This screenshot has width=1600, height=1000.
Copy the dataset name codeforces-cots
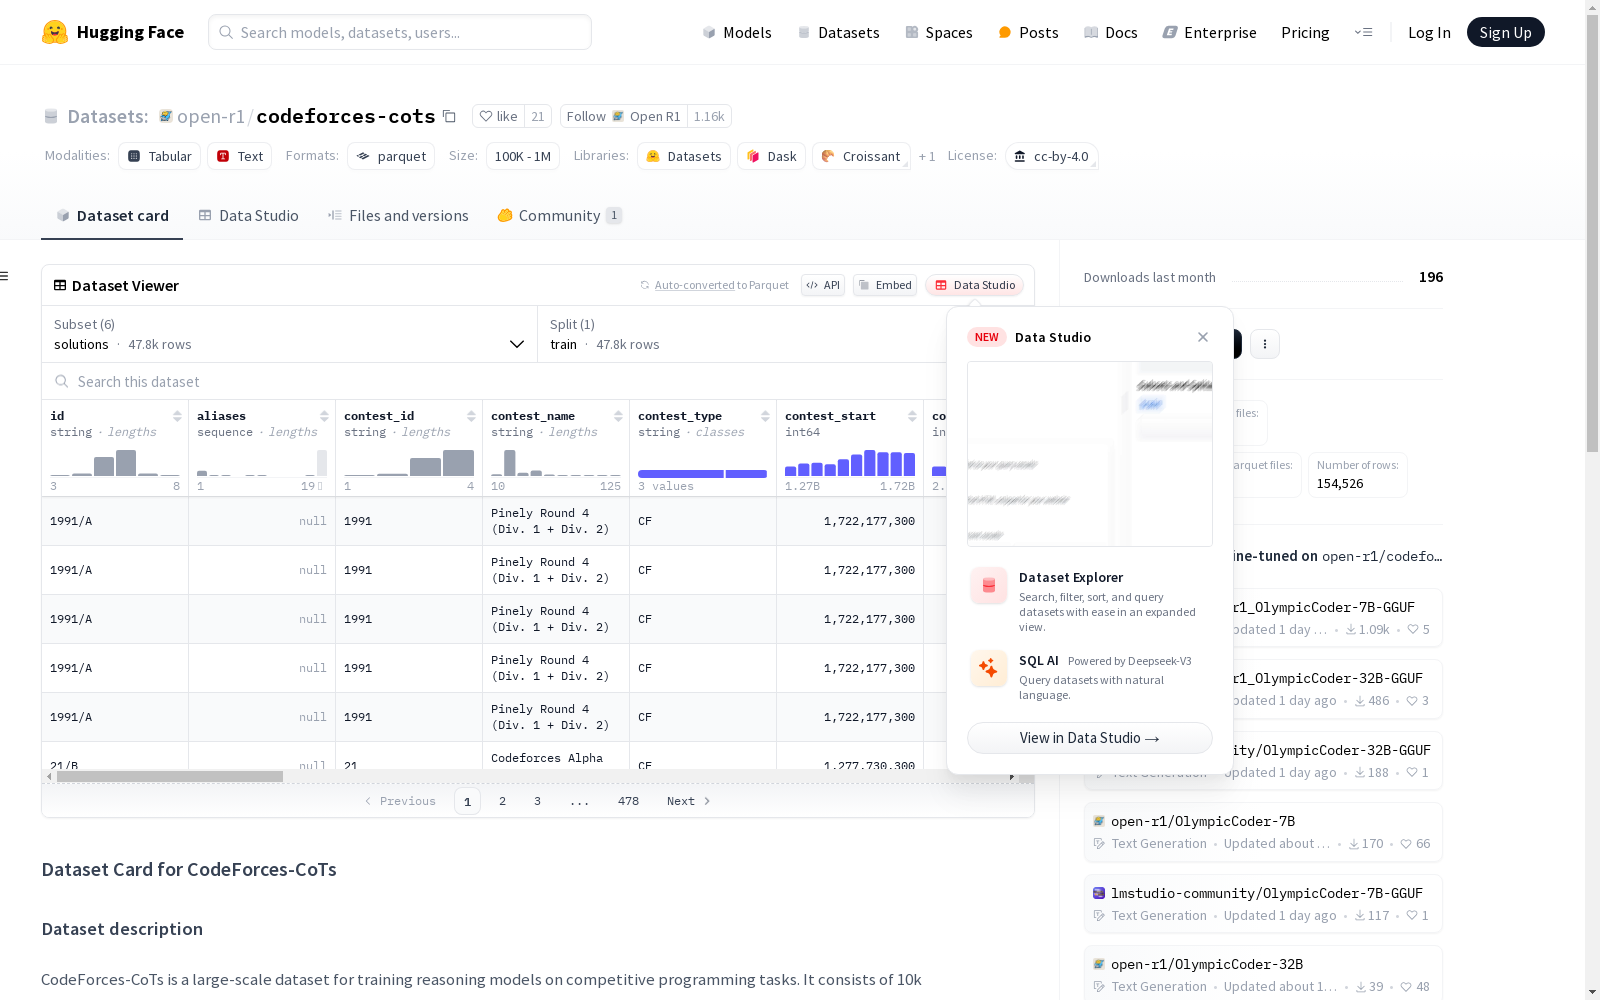(450, 117)
